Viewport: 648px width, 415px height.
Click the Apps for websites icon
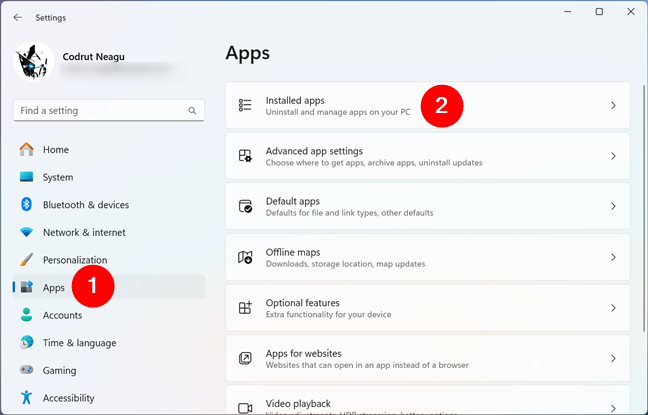click(245, 359)
